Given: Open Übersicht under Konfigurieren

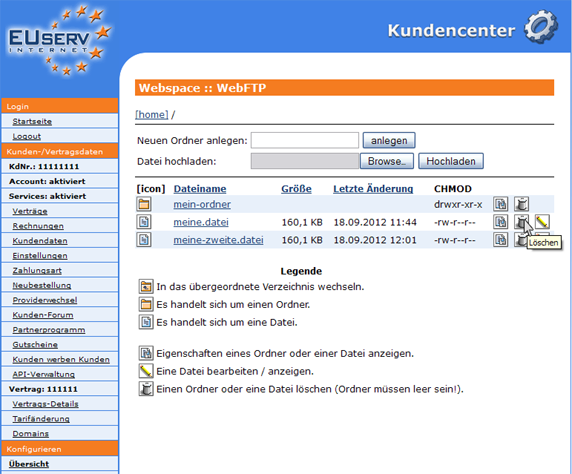Looking at the screenshot, I should click(29, 464).
